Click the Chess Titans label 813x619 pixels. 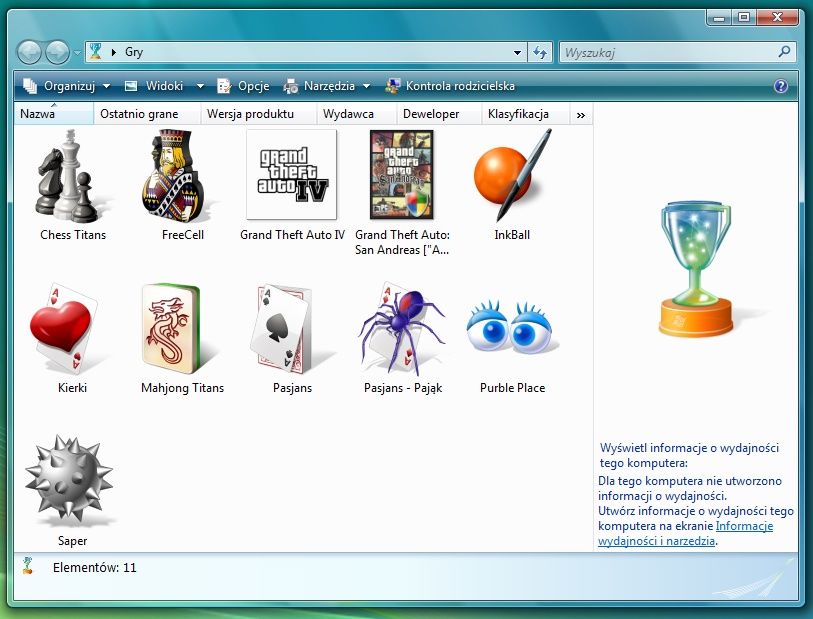[x=73, y=235]
